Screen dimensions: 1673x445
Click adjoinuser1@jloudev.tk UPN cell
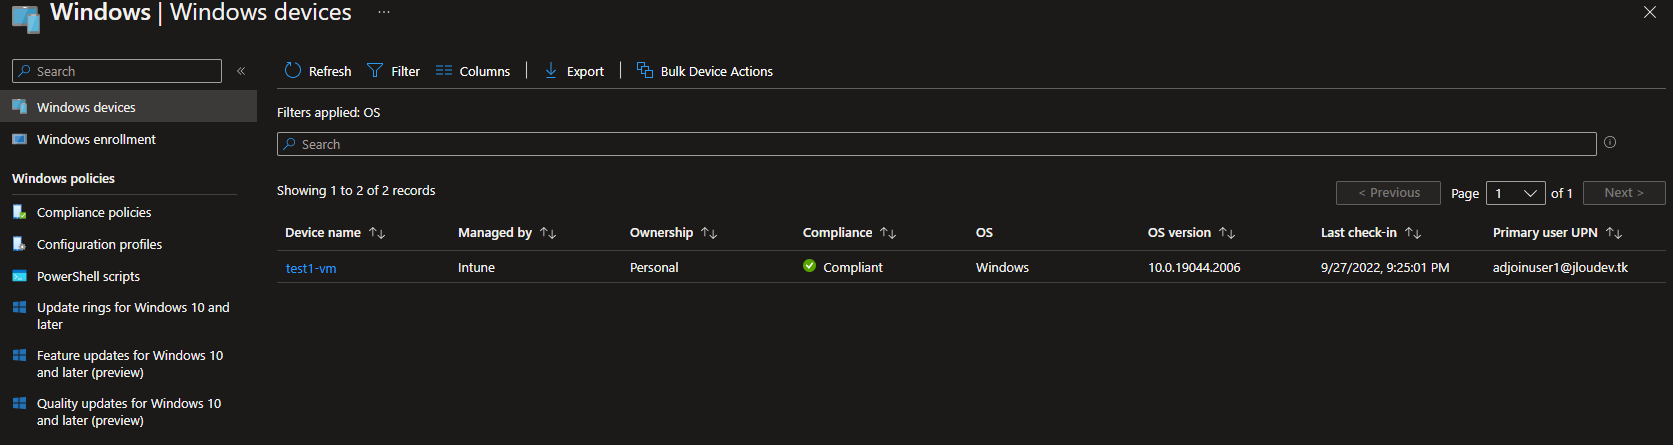1560,268
